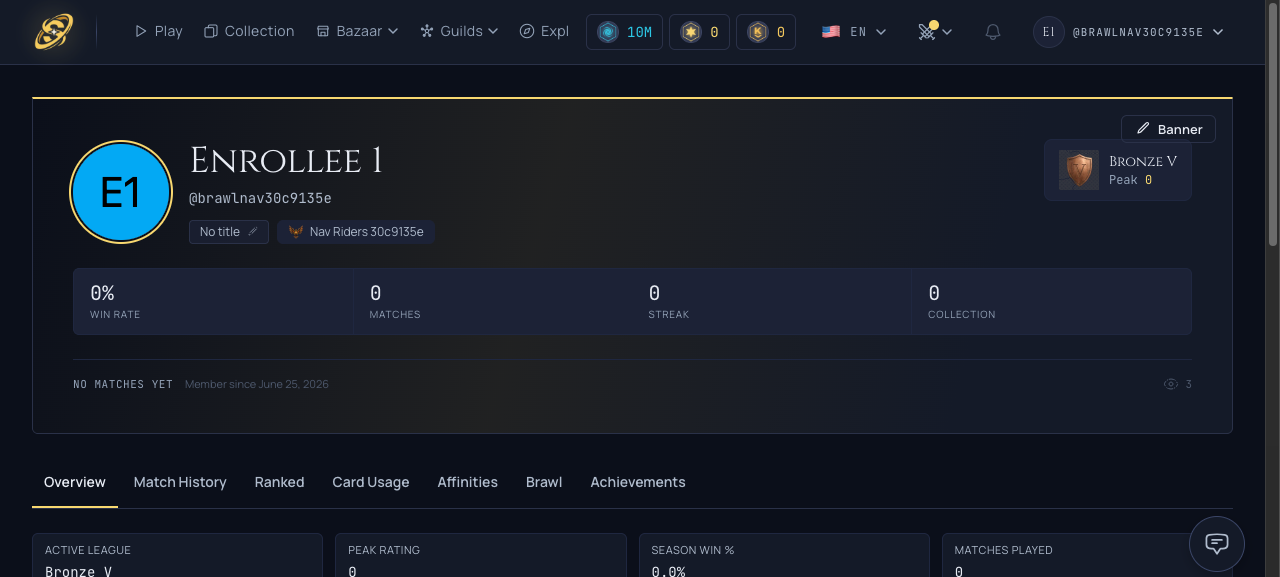The image size is (1280, 577).
Task: Click the profile views eye icon
Action: [1171, 384]
